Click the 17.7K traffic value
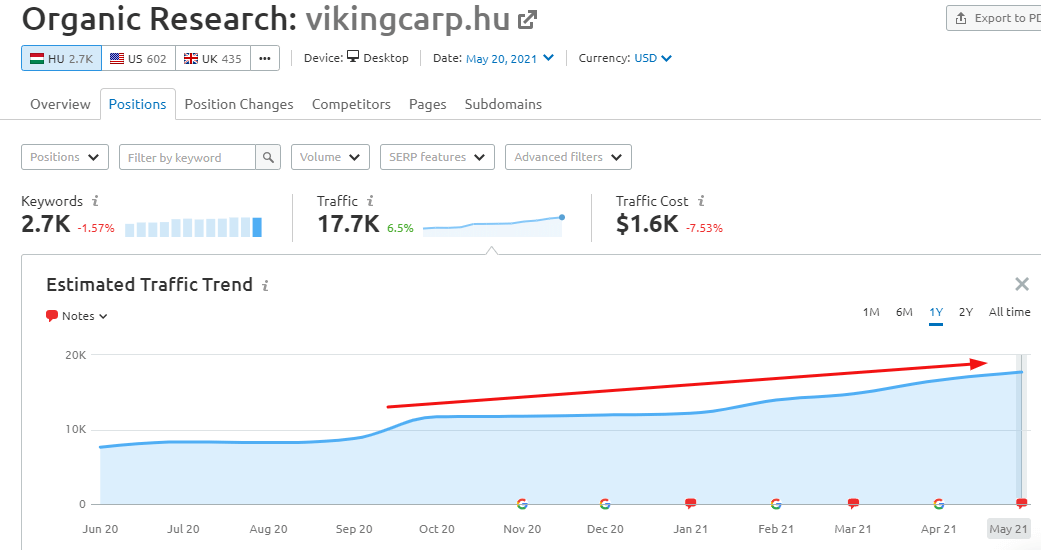Viewport: 1041px width, 550px height. pos(349,225)
